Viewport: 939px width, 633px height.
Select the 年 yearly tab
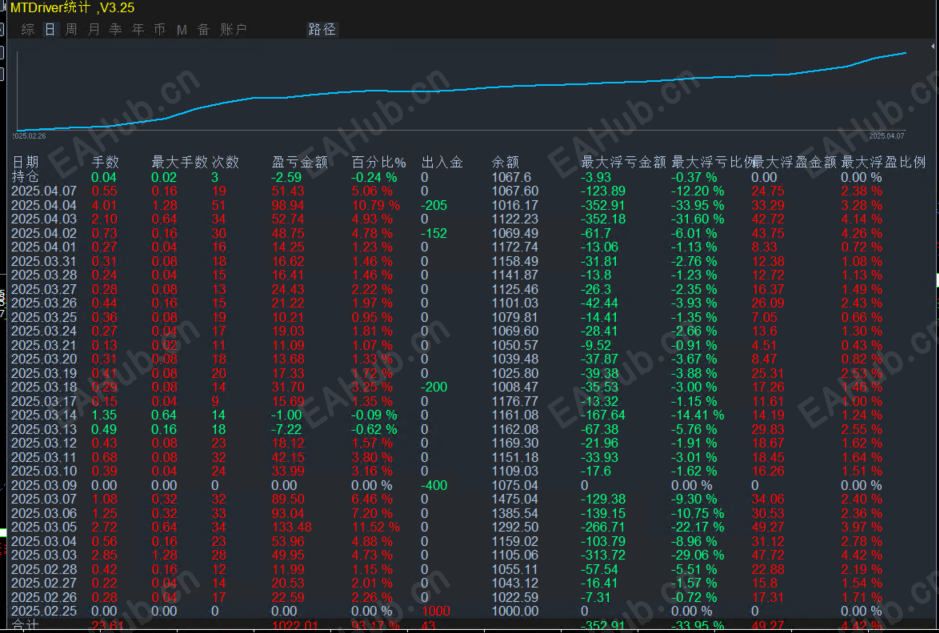click(138, 29)
